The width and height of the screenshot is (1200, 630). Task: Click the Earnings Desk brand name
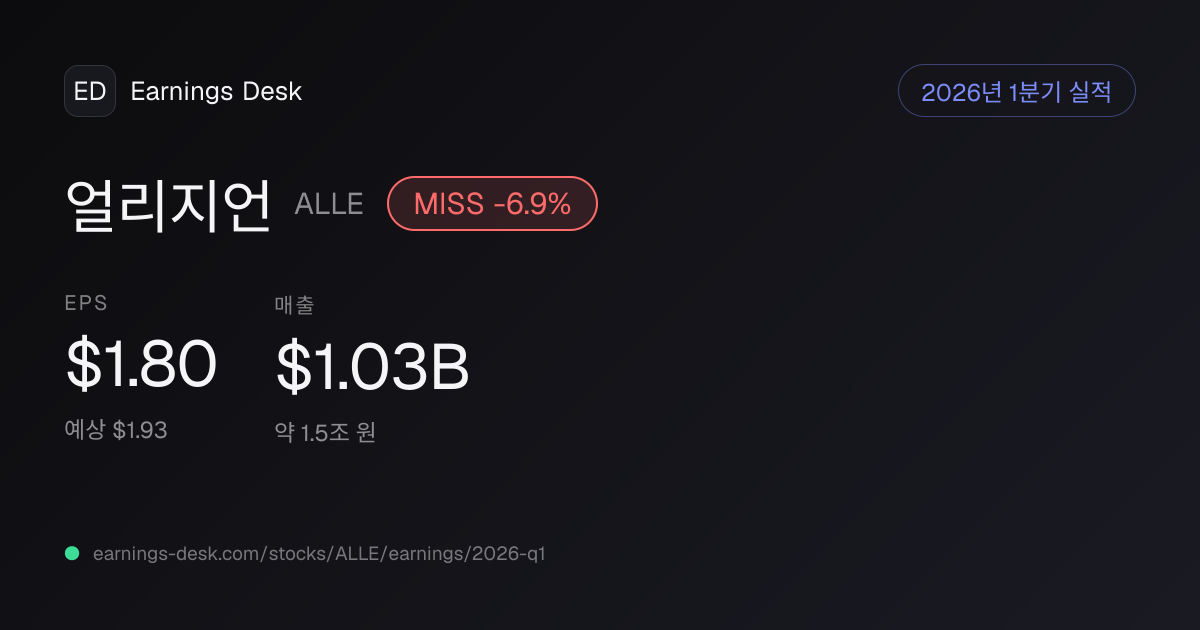click(x=216, y=91)
